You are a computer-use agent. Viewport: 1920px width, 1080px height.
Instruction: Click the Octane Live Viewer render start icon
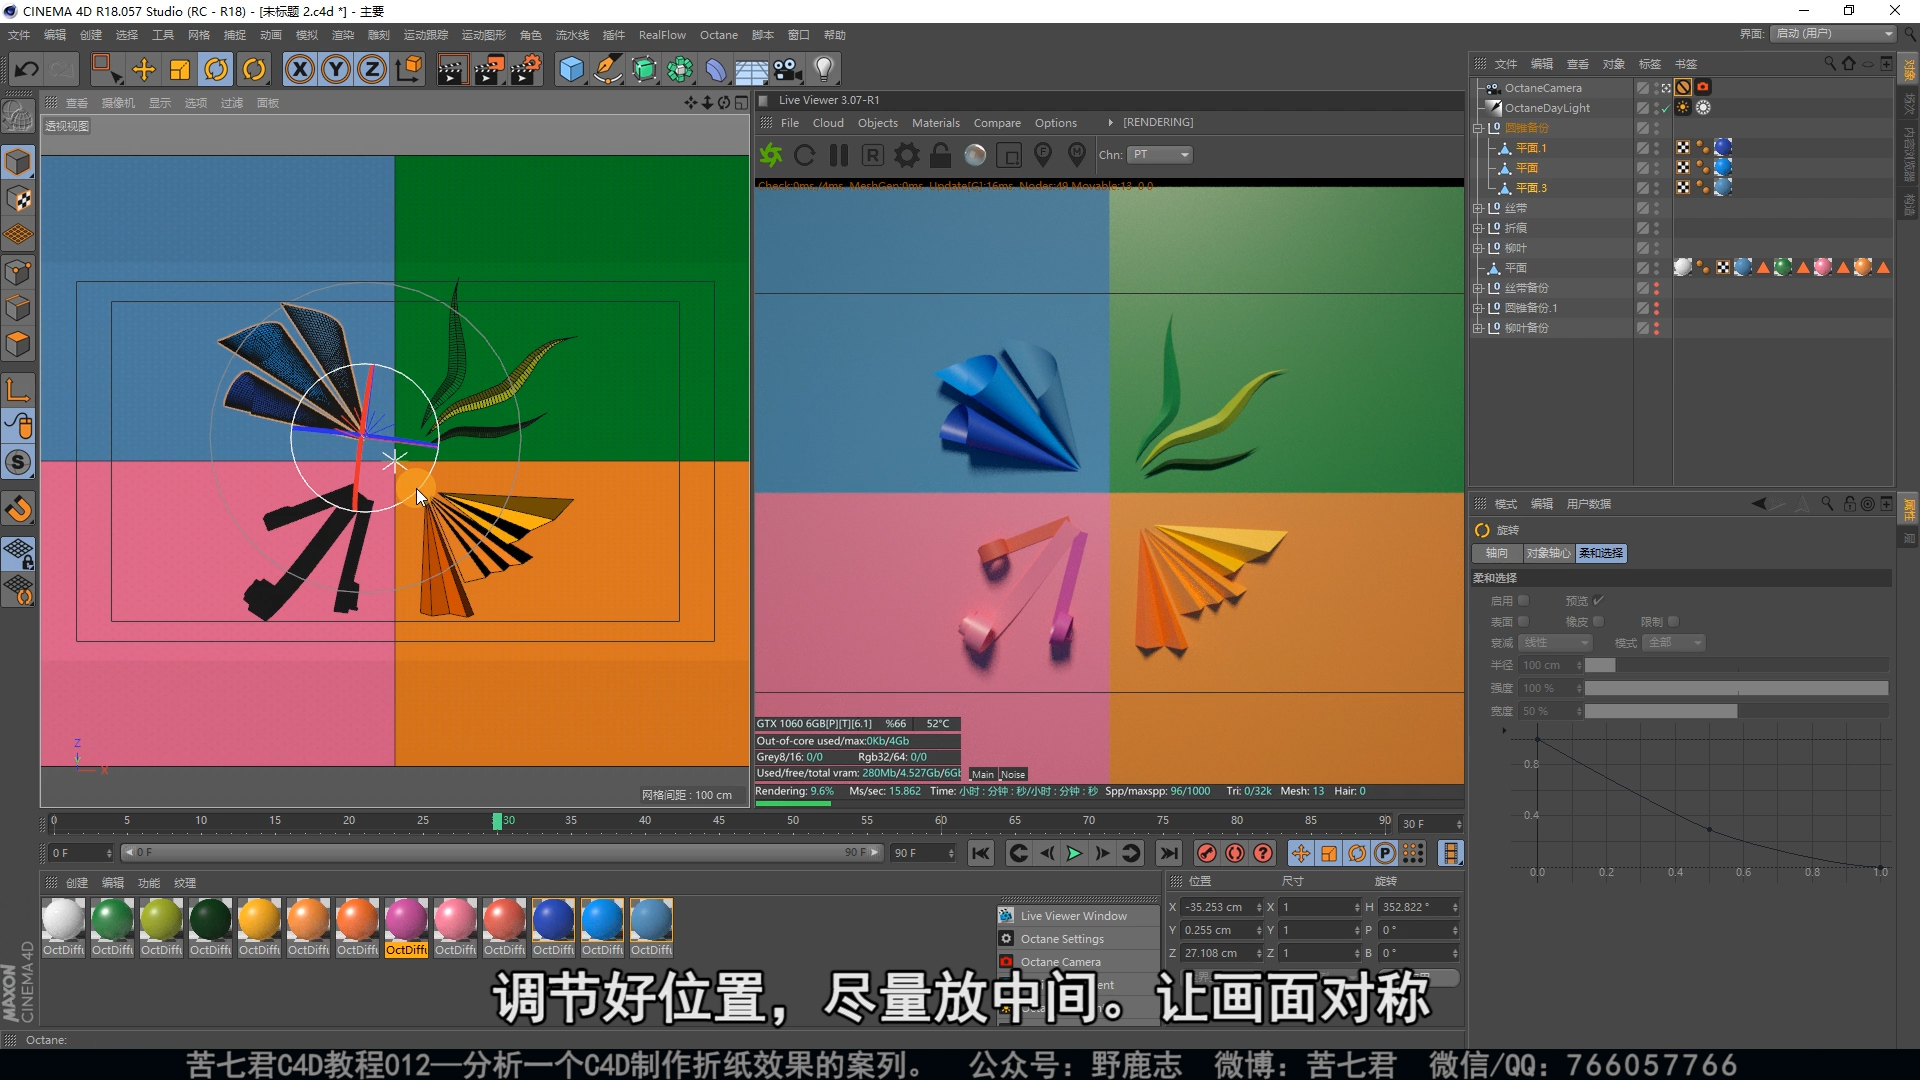(x=771, y=155)
